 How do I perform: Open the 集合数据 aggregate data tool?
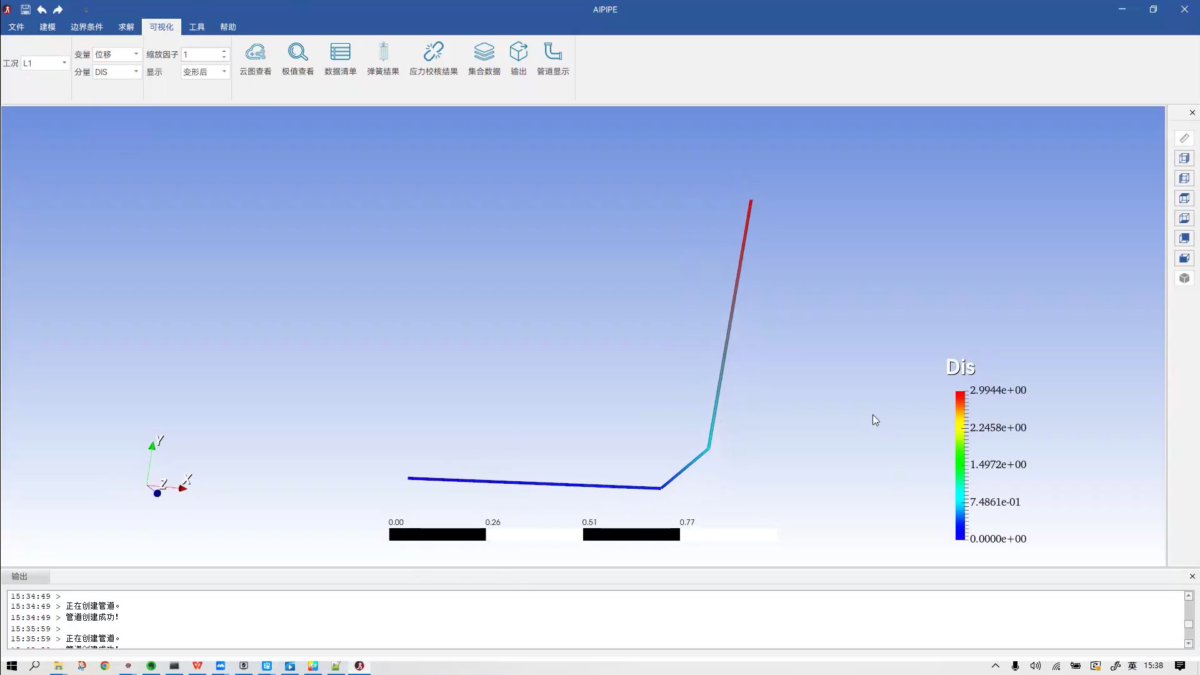[x=484, y=59]
